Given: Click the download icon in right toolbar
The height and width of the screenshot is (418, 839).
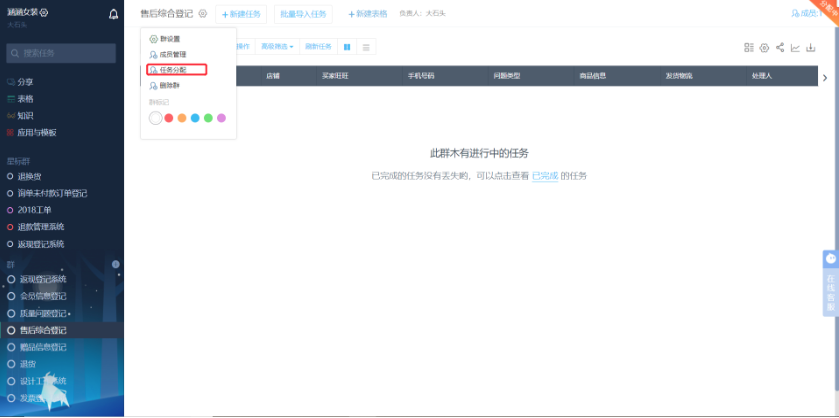Looking at the screenshot, I should pos(811,48).
